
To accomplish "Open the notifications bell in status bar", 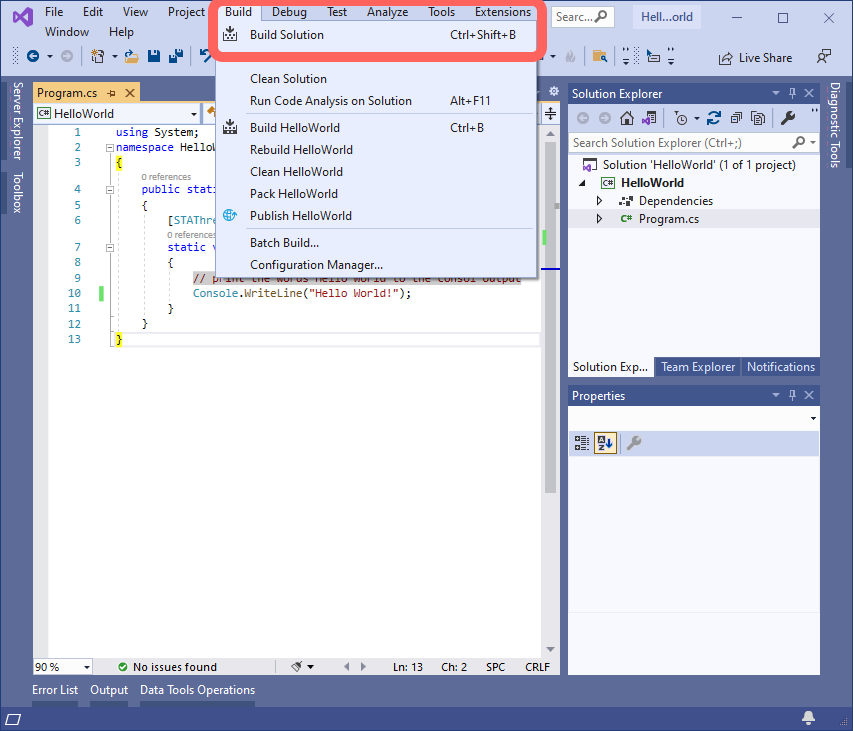I will [808, 718].
